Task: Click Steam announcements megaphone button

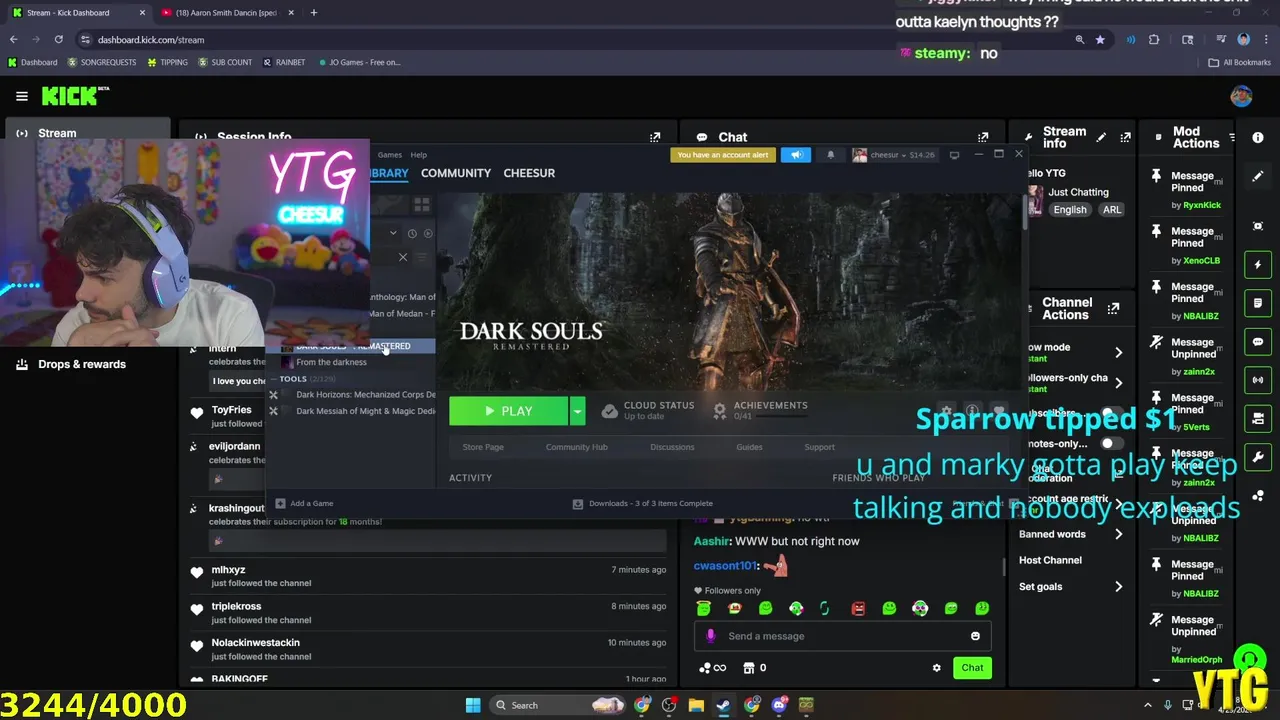Action: point(796,155)
